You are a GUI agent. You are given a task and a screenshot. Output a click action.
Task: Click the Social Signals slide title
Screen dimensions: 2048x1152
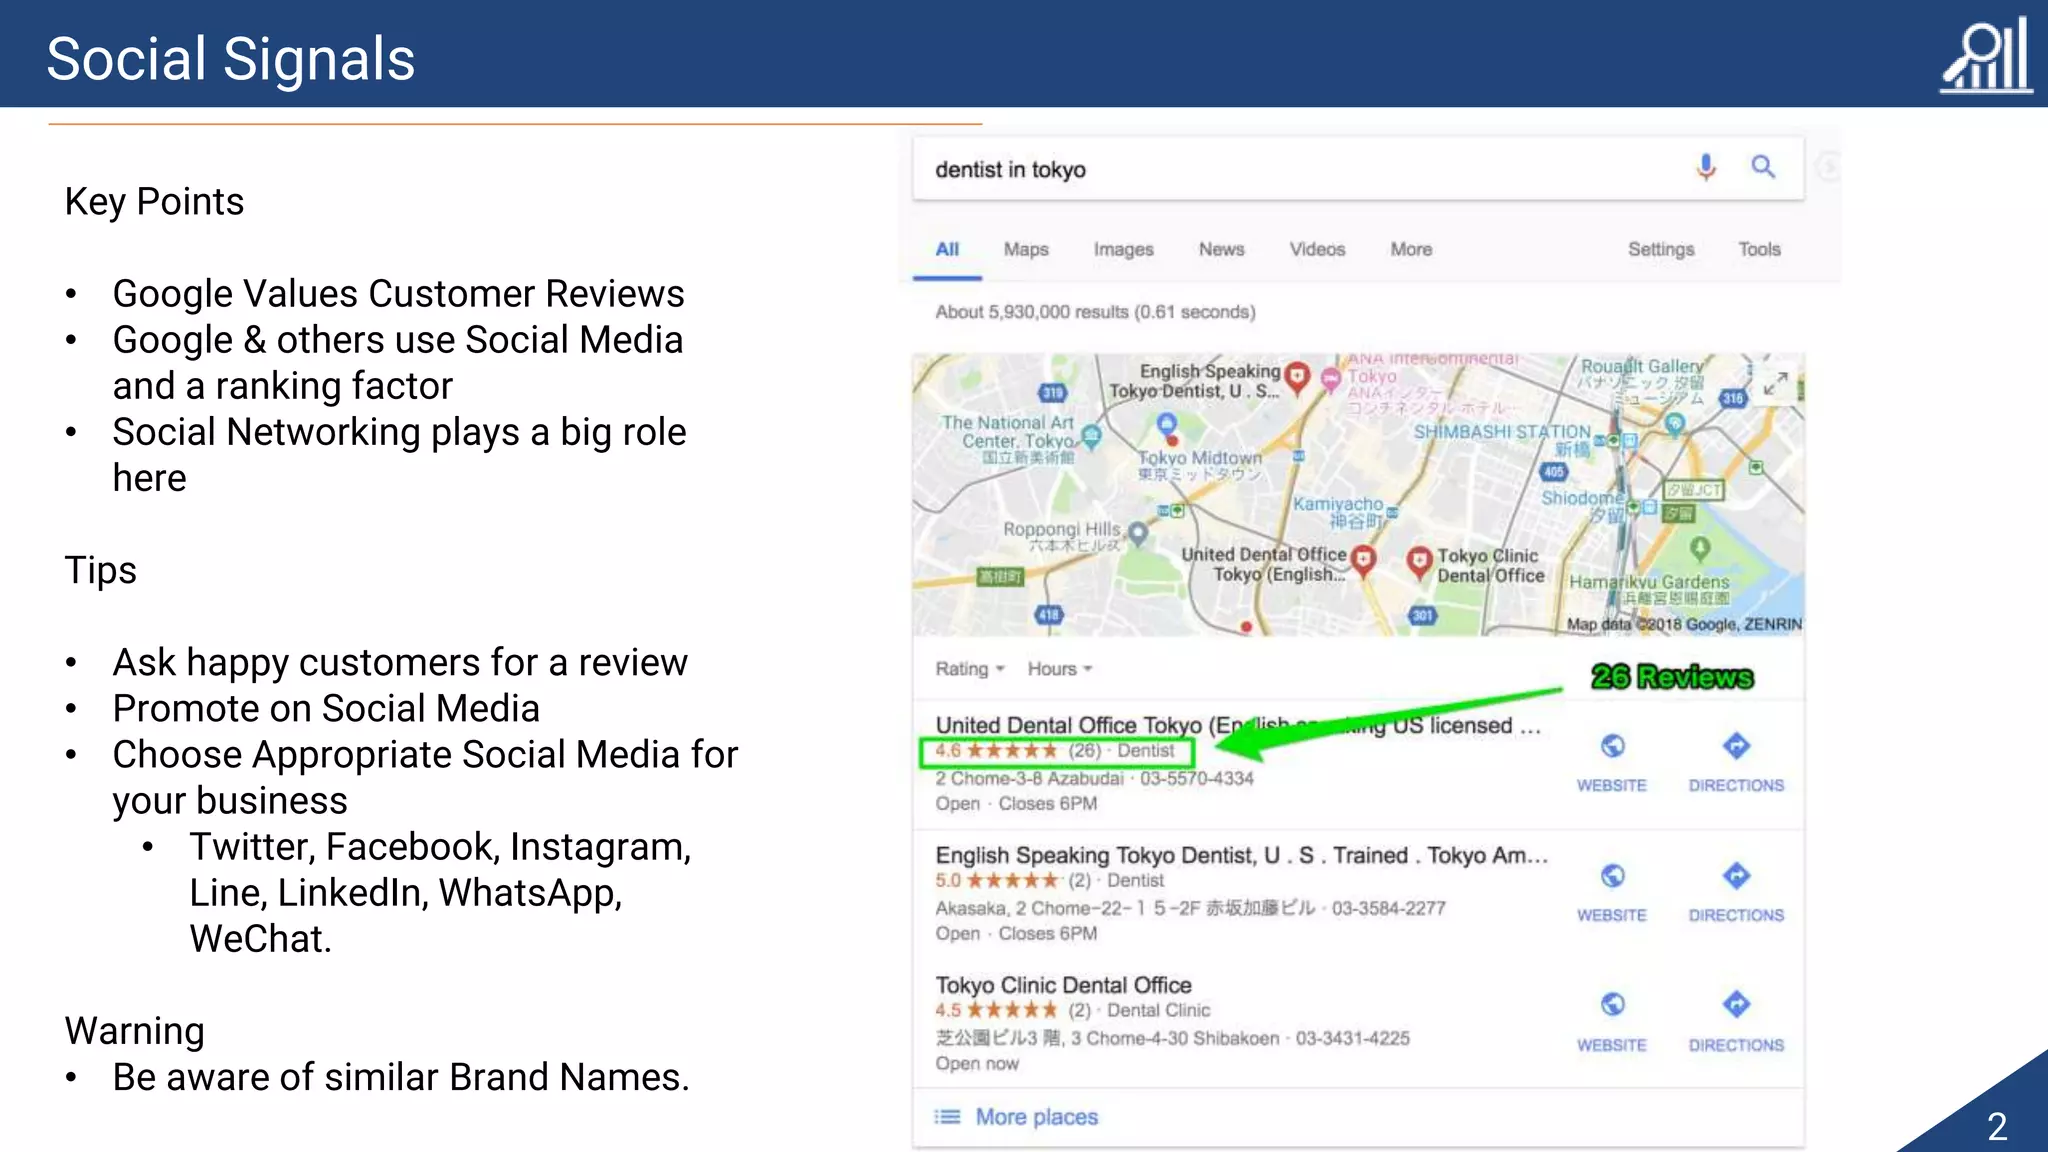coord(231,59)
